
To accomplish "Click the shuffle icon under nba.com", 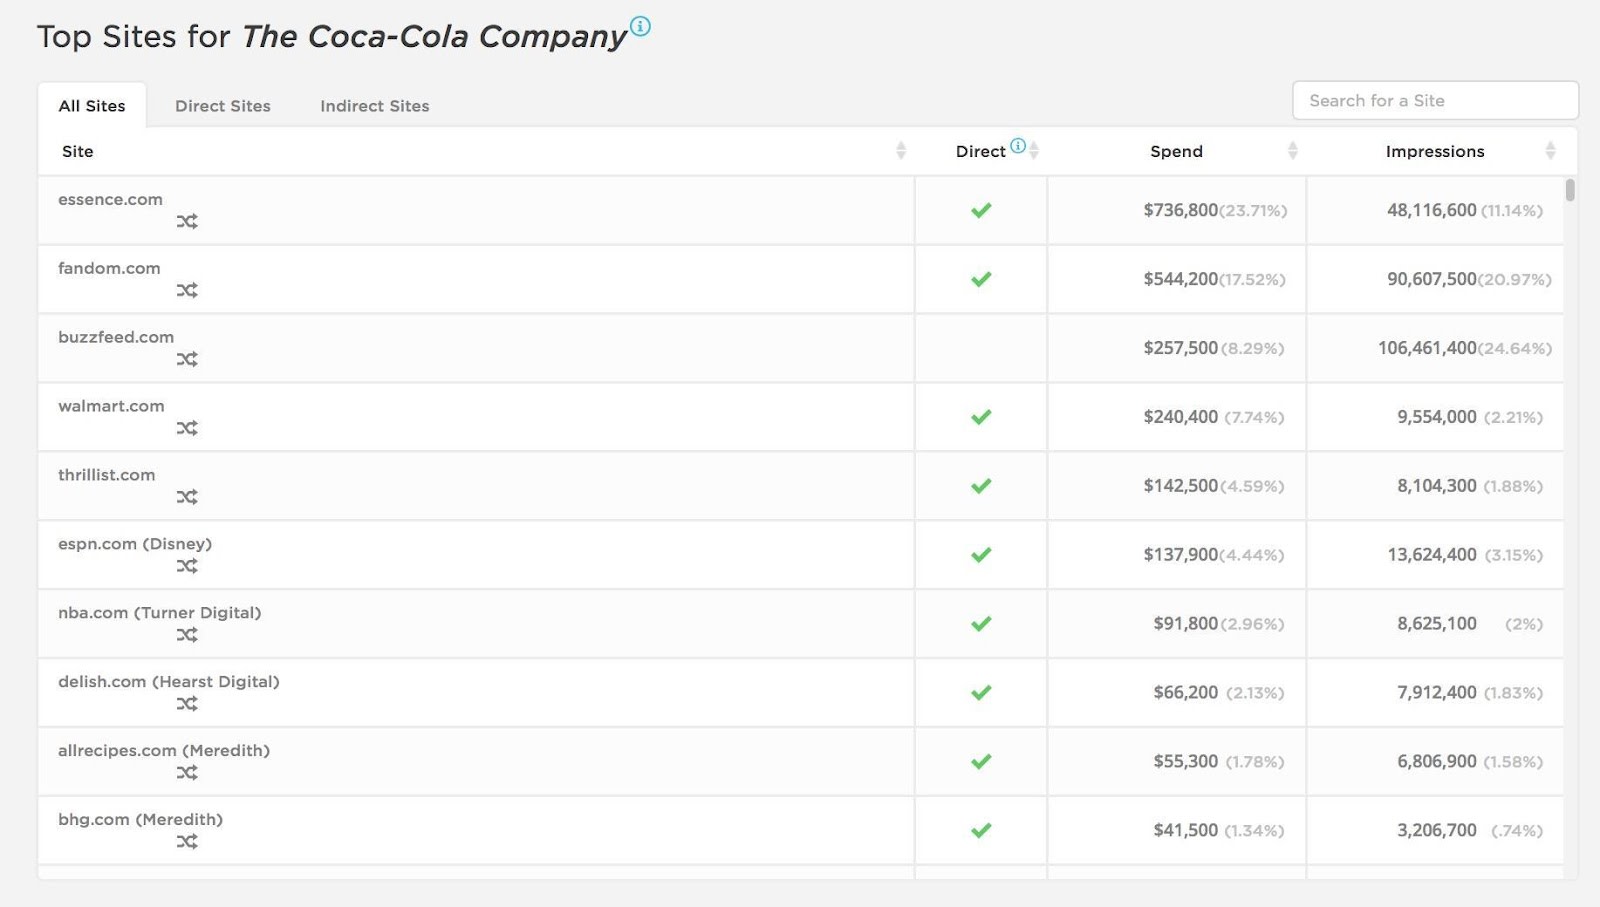I will 187,636.
